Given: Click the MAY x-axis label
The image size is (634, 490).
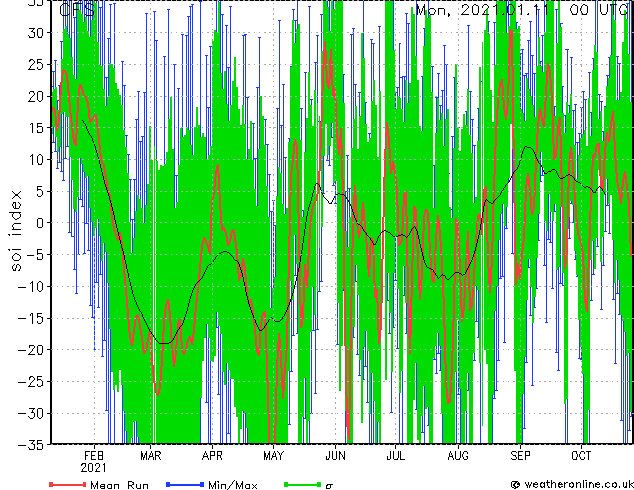Looking at the screenshot, I should click(x=274, y=456).
